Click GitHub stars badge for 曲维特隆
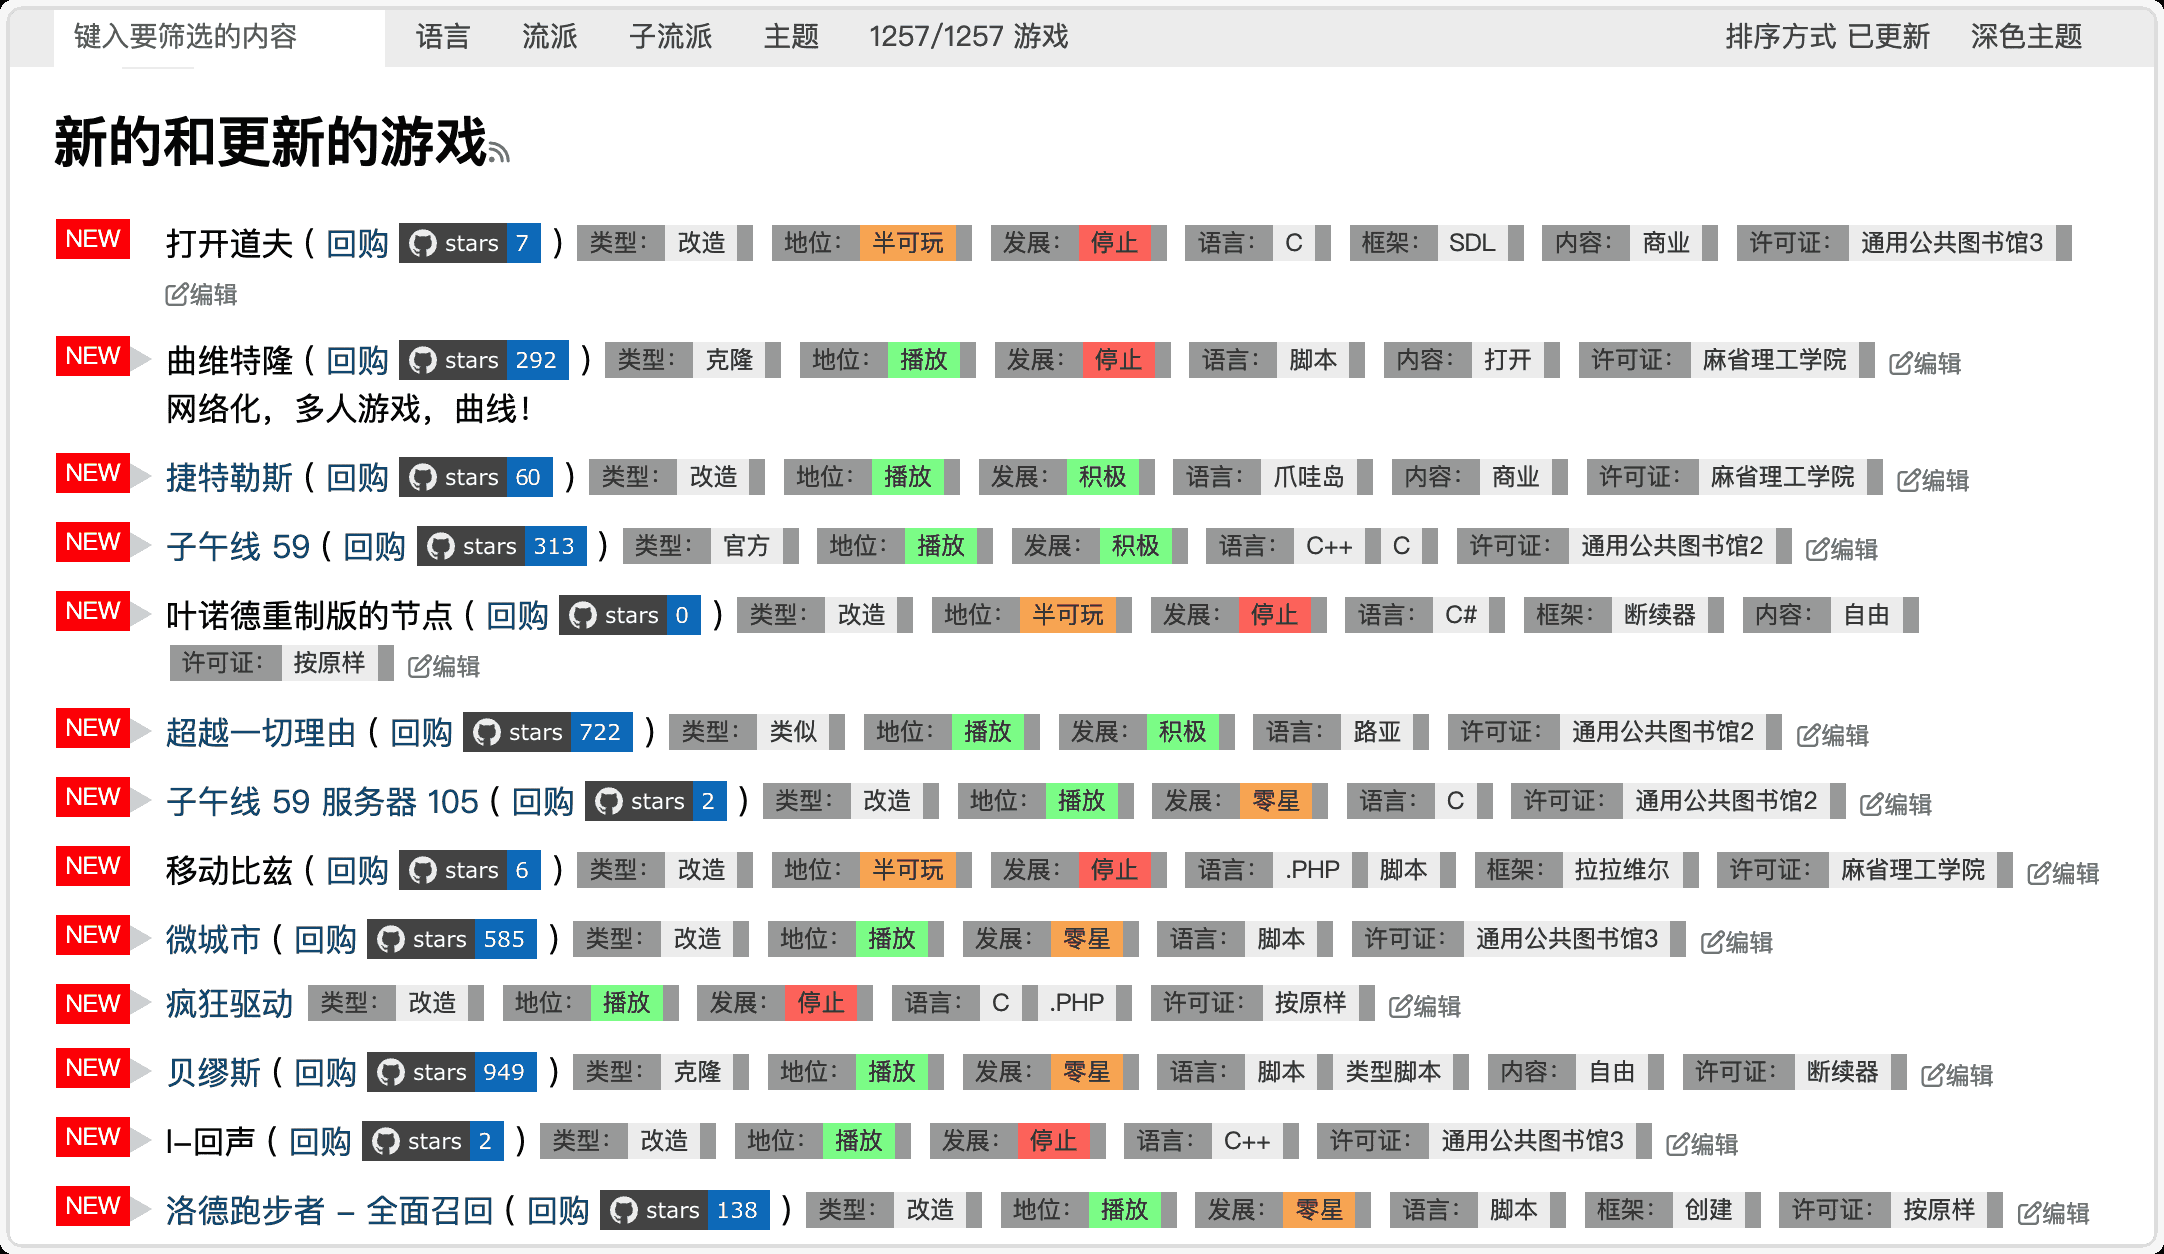 pos(483,360)
